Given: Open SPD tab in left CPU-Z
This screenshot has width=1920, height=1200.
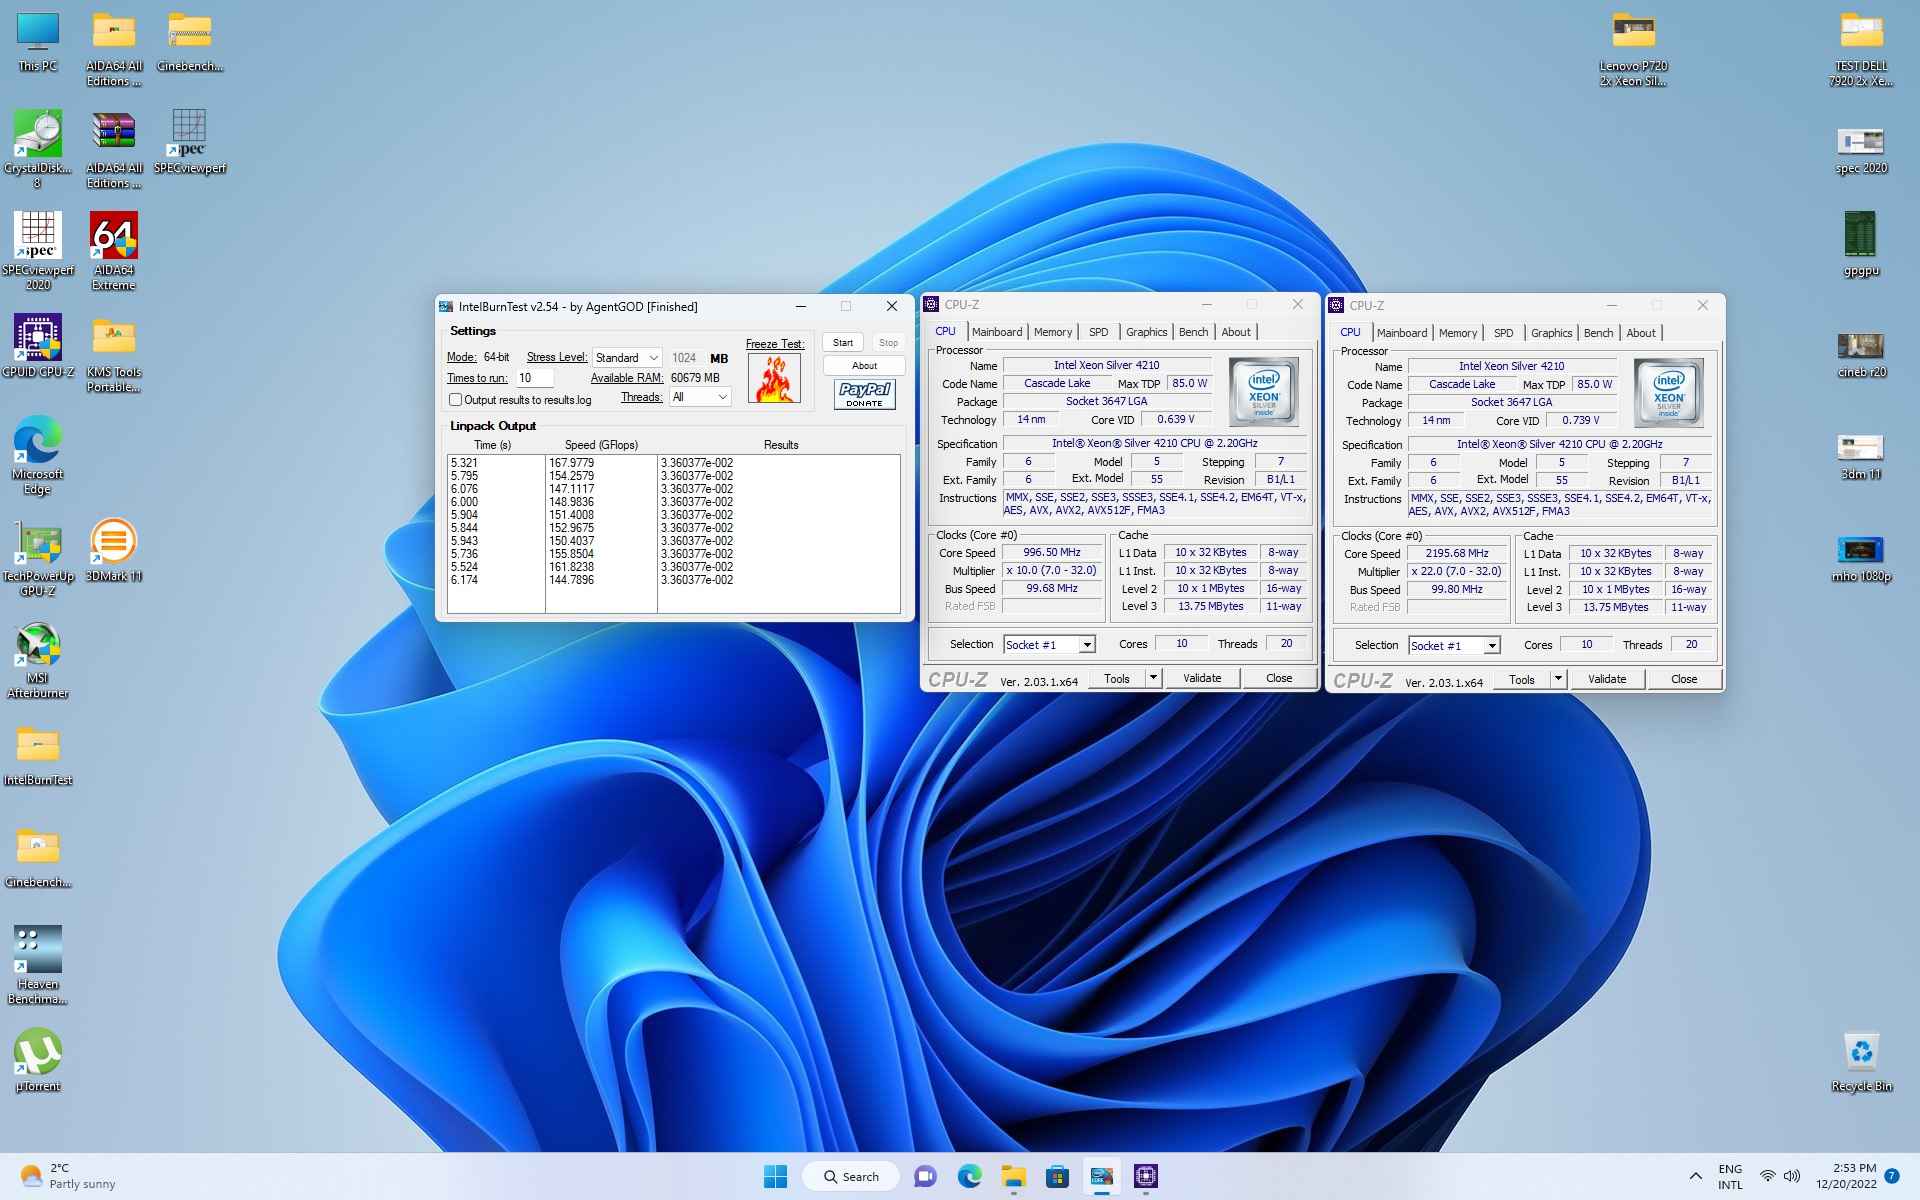Looking at the screenshot, I should click(1098, 332).
